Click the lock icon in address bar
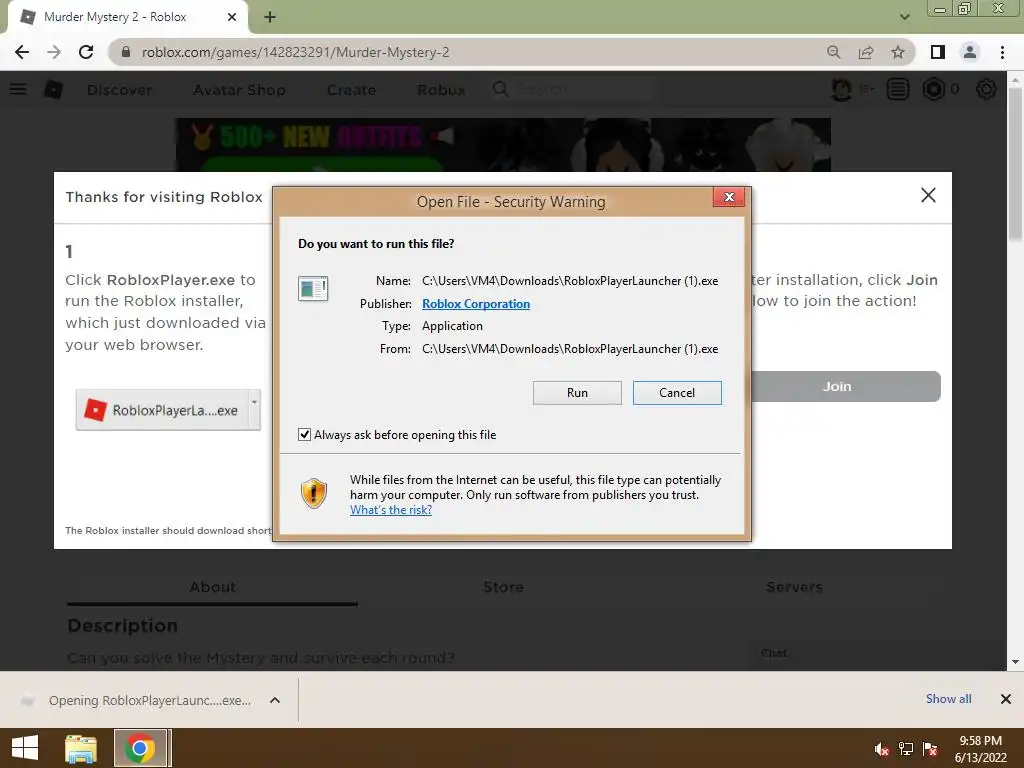This screenshot has height=768, width=1024. (x=126, y=52)
